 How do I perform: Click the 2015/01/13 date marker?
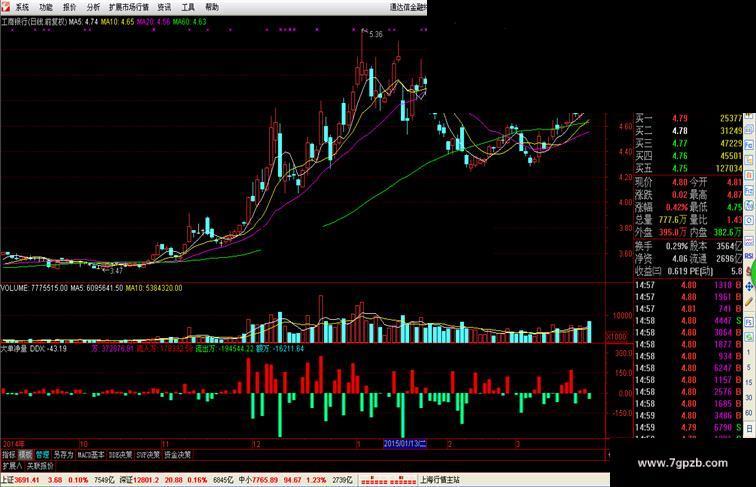(x=405, y=444)
